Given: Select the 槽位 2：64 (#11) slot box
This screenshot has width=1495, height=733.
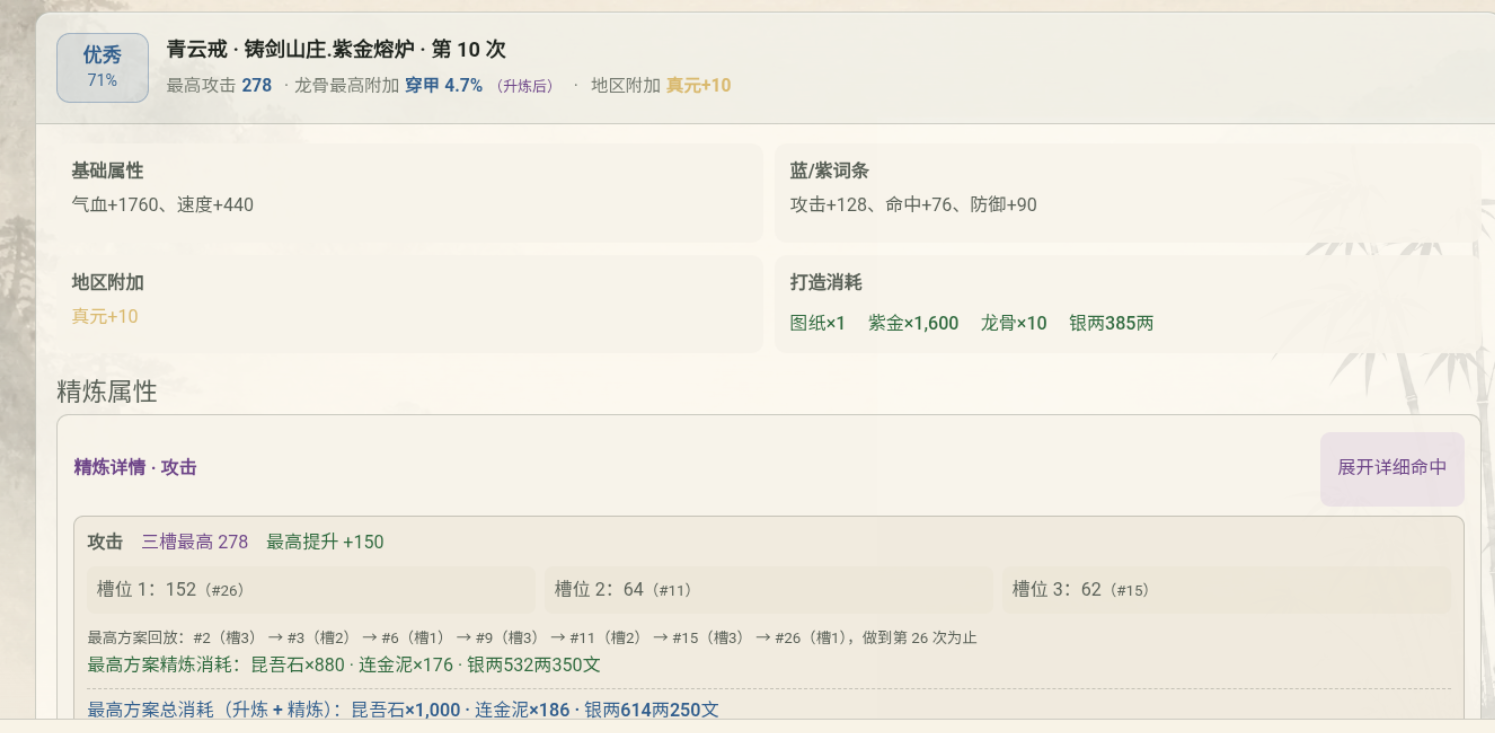Looking at the screenshot, I should 769,590.
